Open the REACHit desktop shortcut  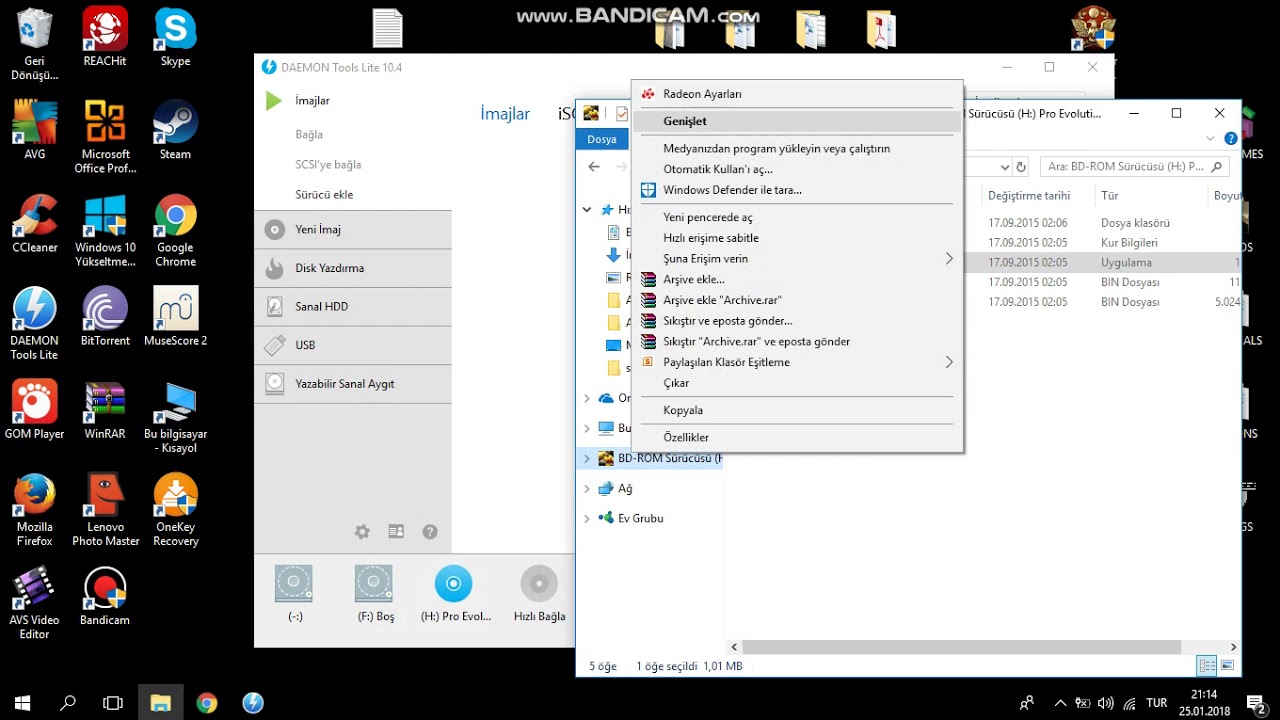[x=105, y=38]
